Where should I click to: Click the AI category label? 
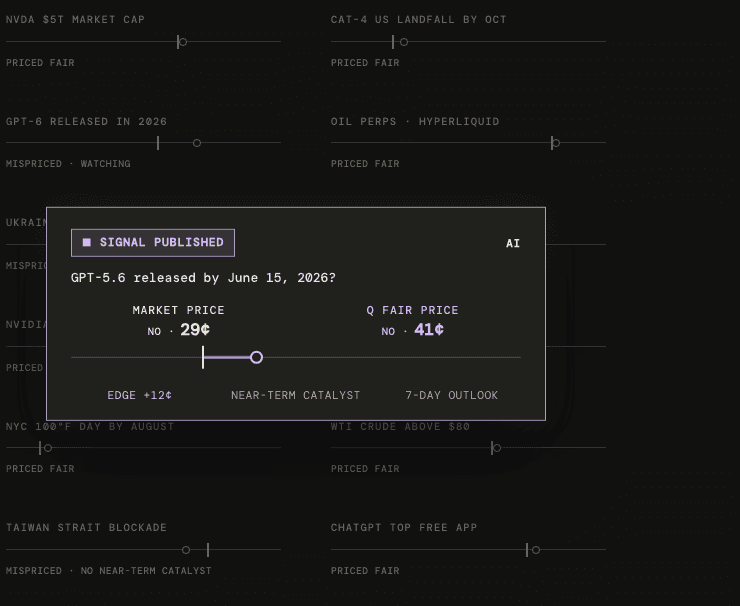click(513, 243)
